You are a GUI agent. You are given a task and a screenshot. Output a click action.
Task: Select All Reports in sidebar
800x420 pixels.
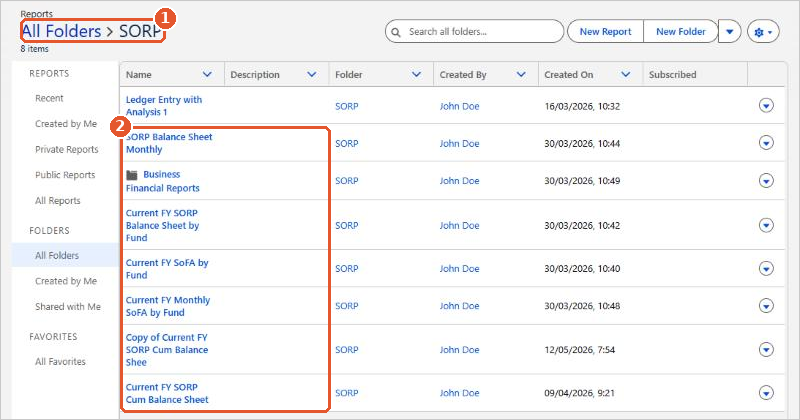tap(58, 201)
